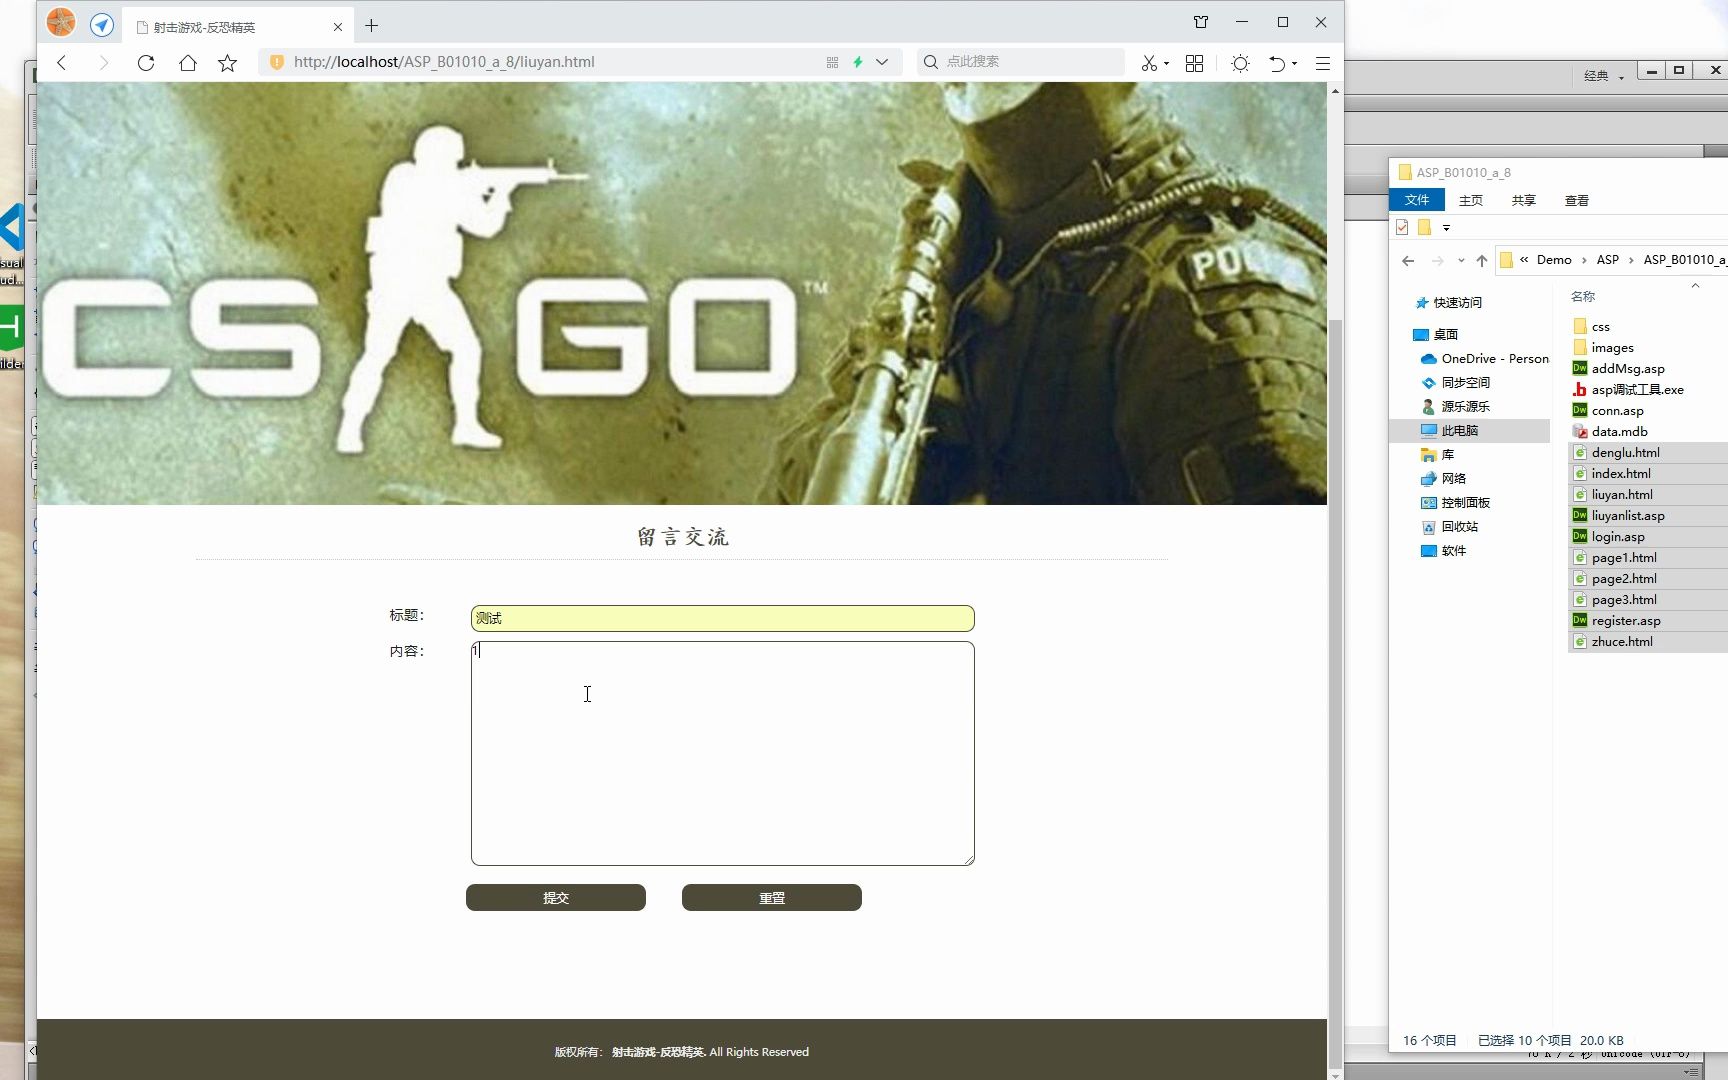Select addMsg.asp file
The image size is (1728, 1080).
click(1628, 368)
